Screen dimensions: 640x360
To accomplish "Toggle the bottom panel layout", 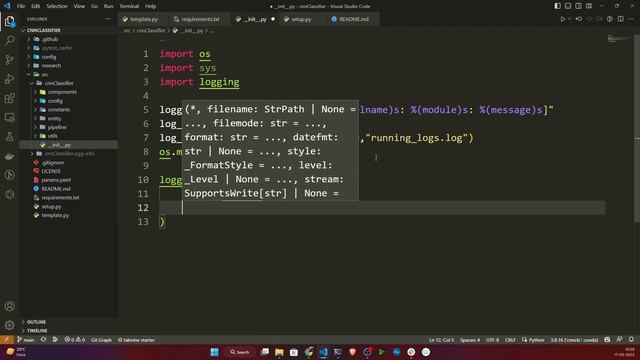I will (568, 6).
